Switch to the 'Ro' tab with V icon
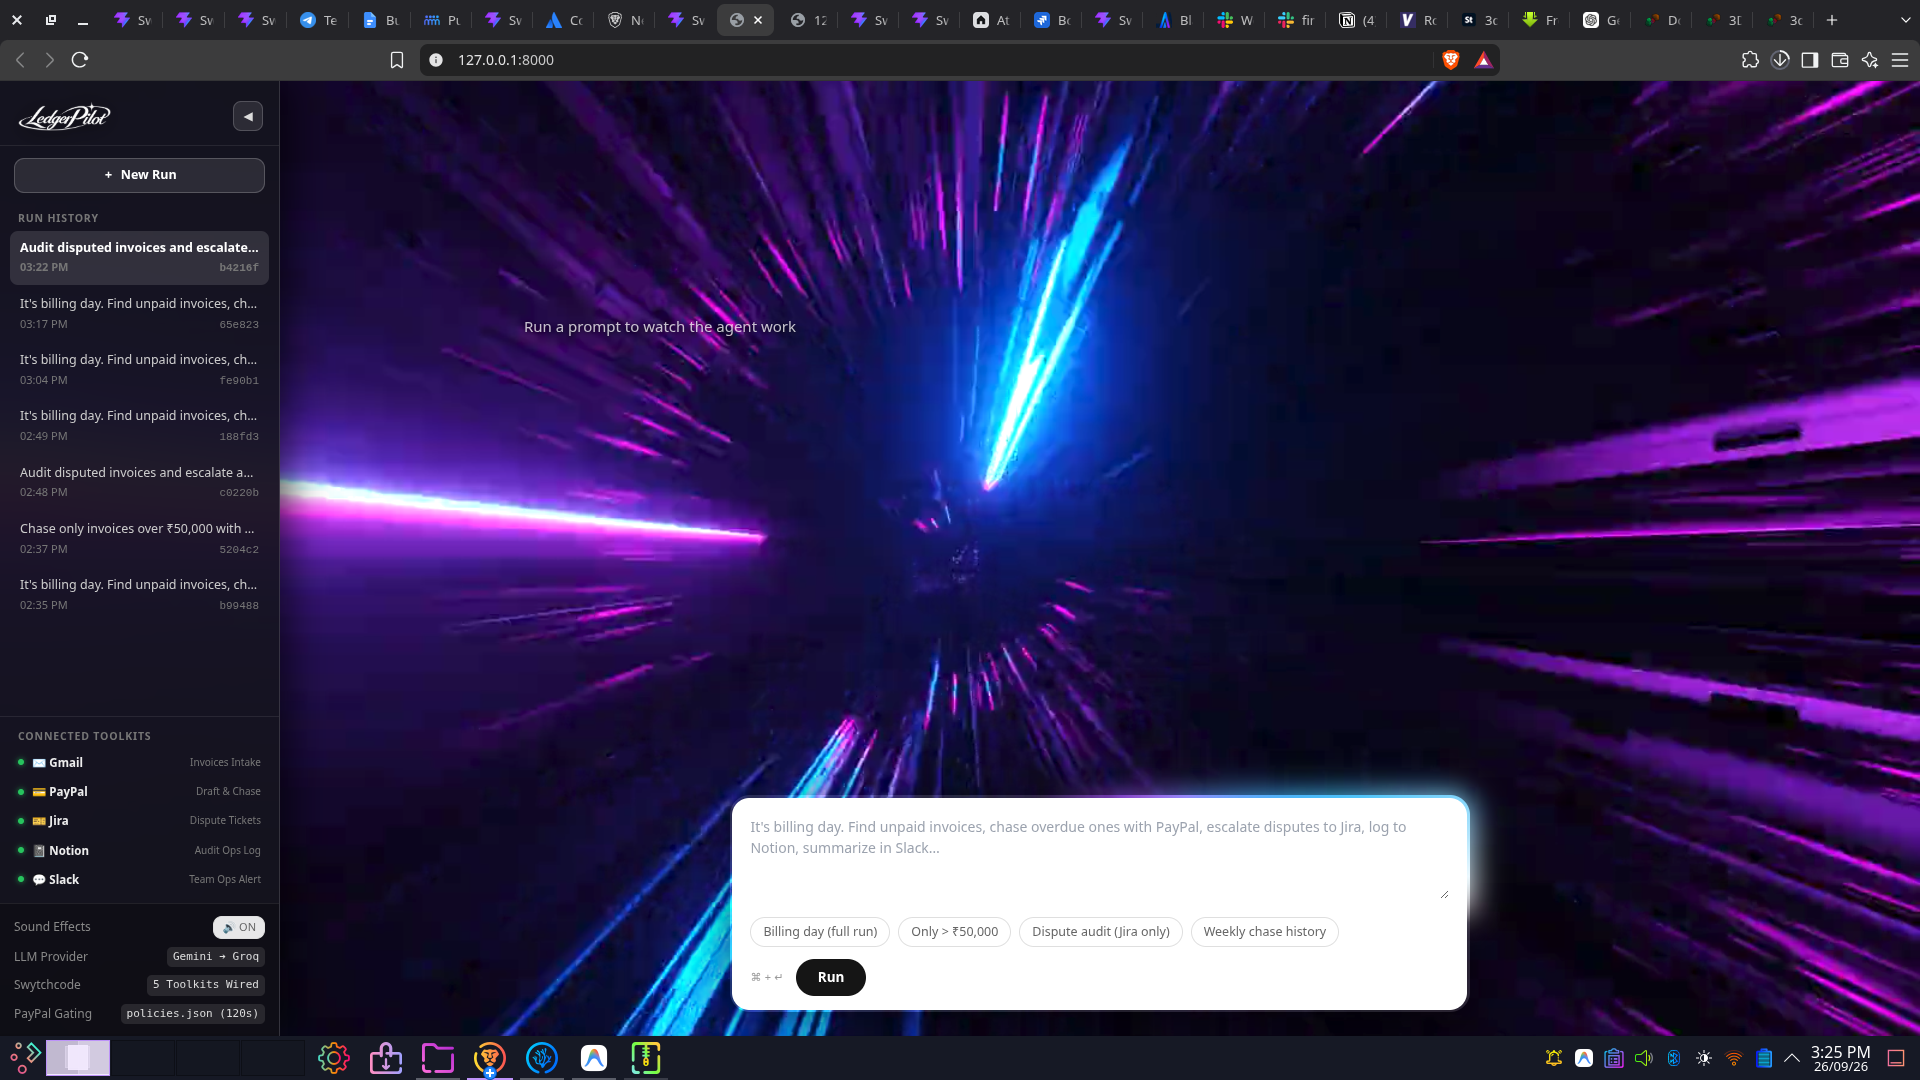Viewport: 1920px width, 1080px height. (1418, 20)
